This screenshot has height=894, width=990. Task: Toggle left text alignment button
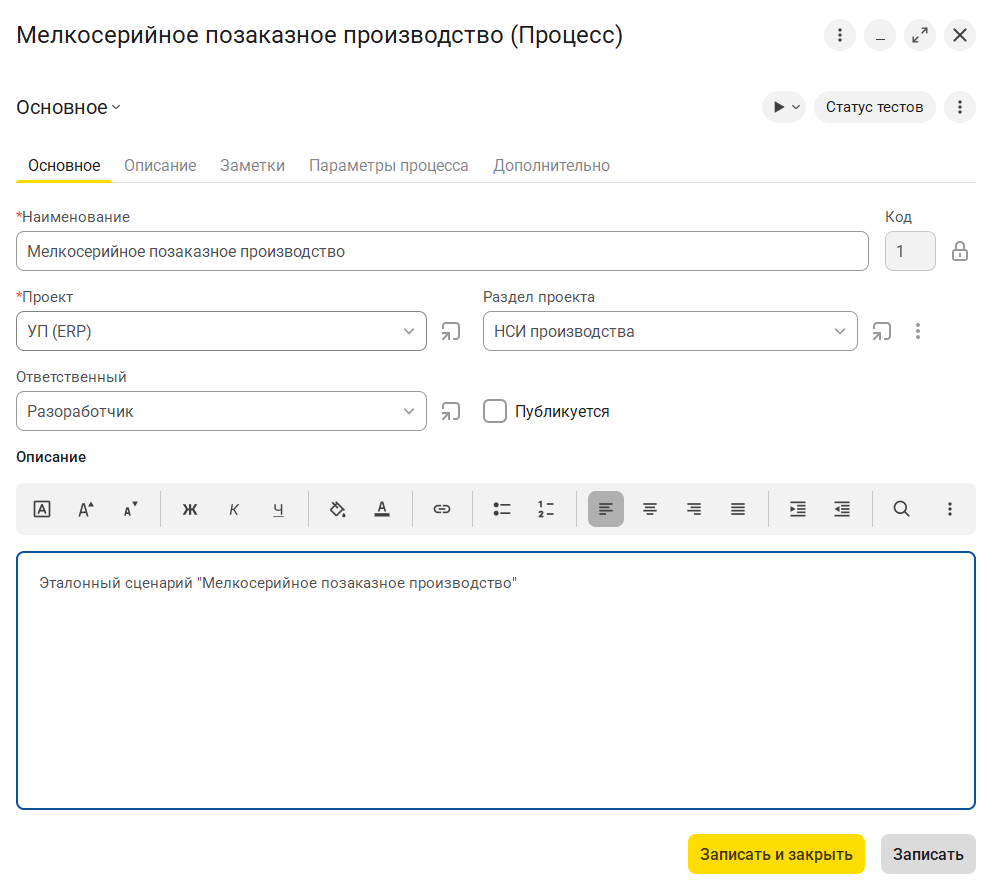pyautogui.click(x=606, y=509)
